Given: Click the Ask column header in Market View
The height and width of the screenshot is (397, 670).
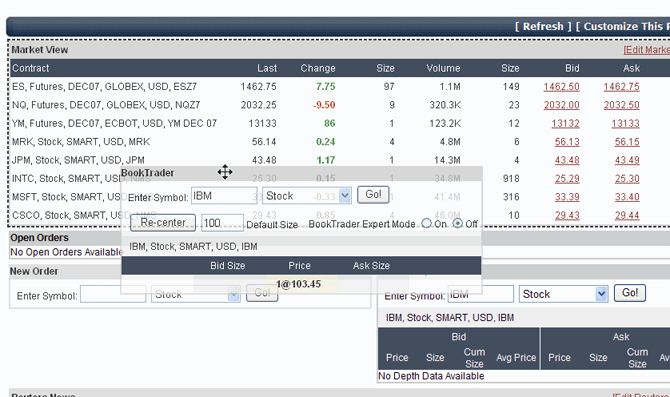Looking at the screenshot, I should click(632, 68).
